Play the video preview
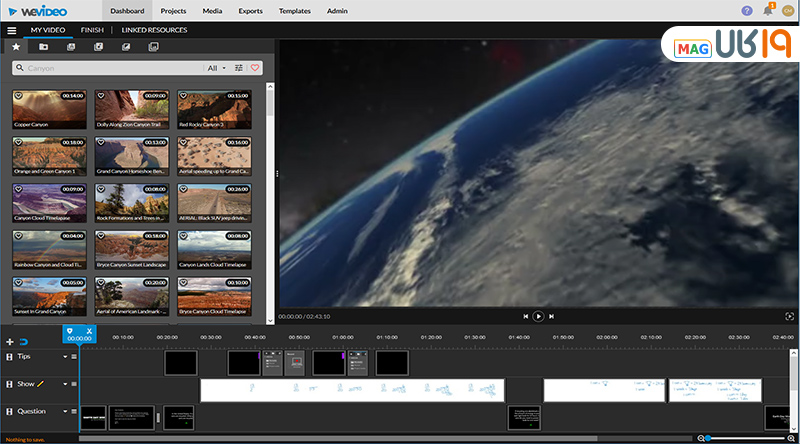 (x=538, y=315)
